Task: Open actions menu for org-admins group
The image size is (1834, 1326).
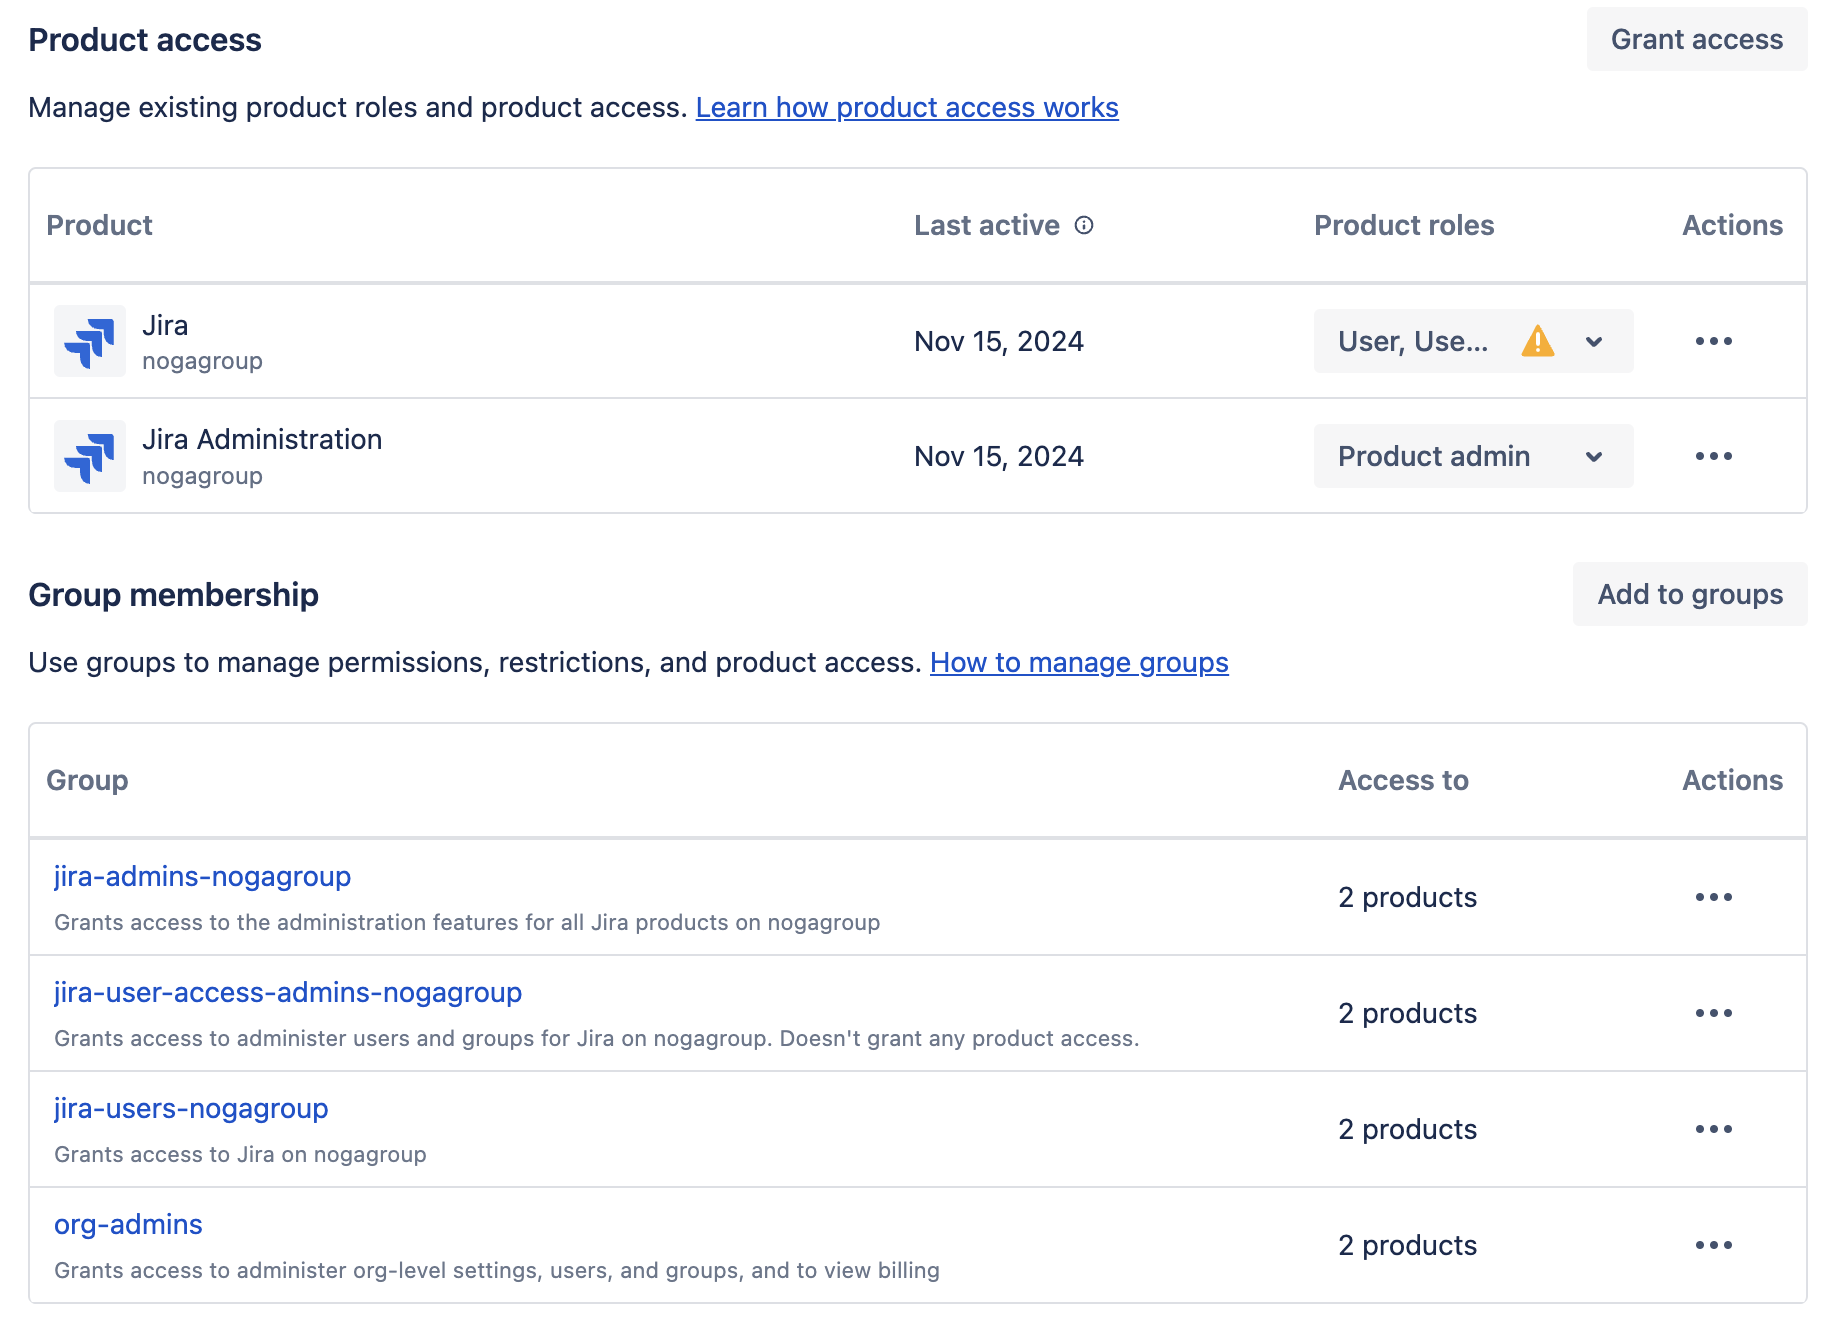Action: coord(1714,1245)
